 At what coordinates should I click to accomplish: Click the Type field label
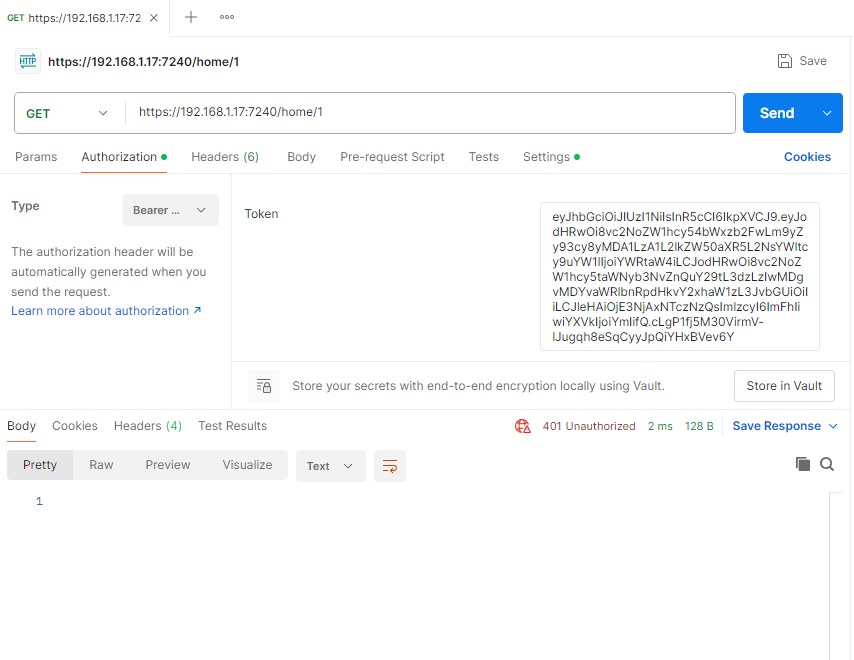[25, 206]
